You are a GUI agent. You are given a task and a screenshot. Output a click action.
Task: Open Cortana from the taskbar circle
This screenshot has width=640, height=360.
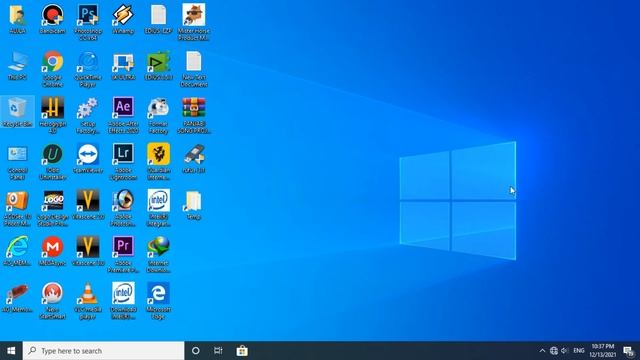tap(196, 351)
